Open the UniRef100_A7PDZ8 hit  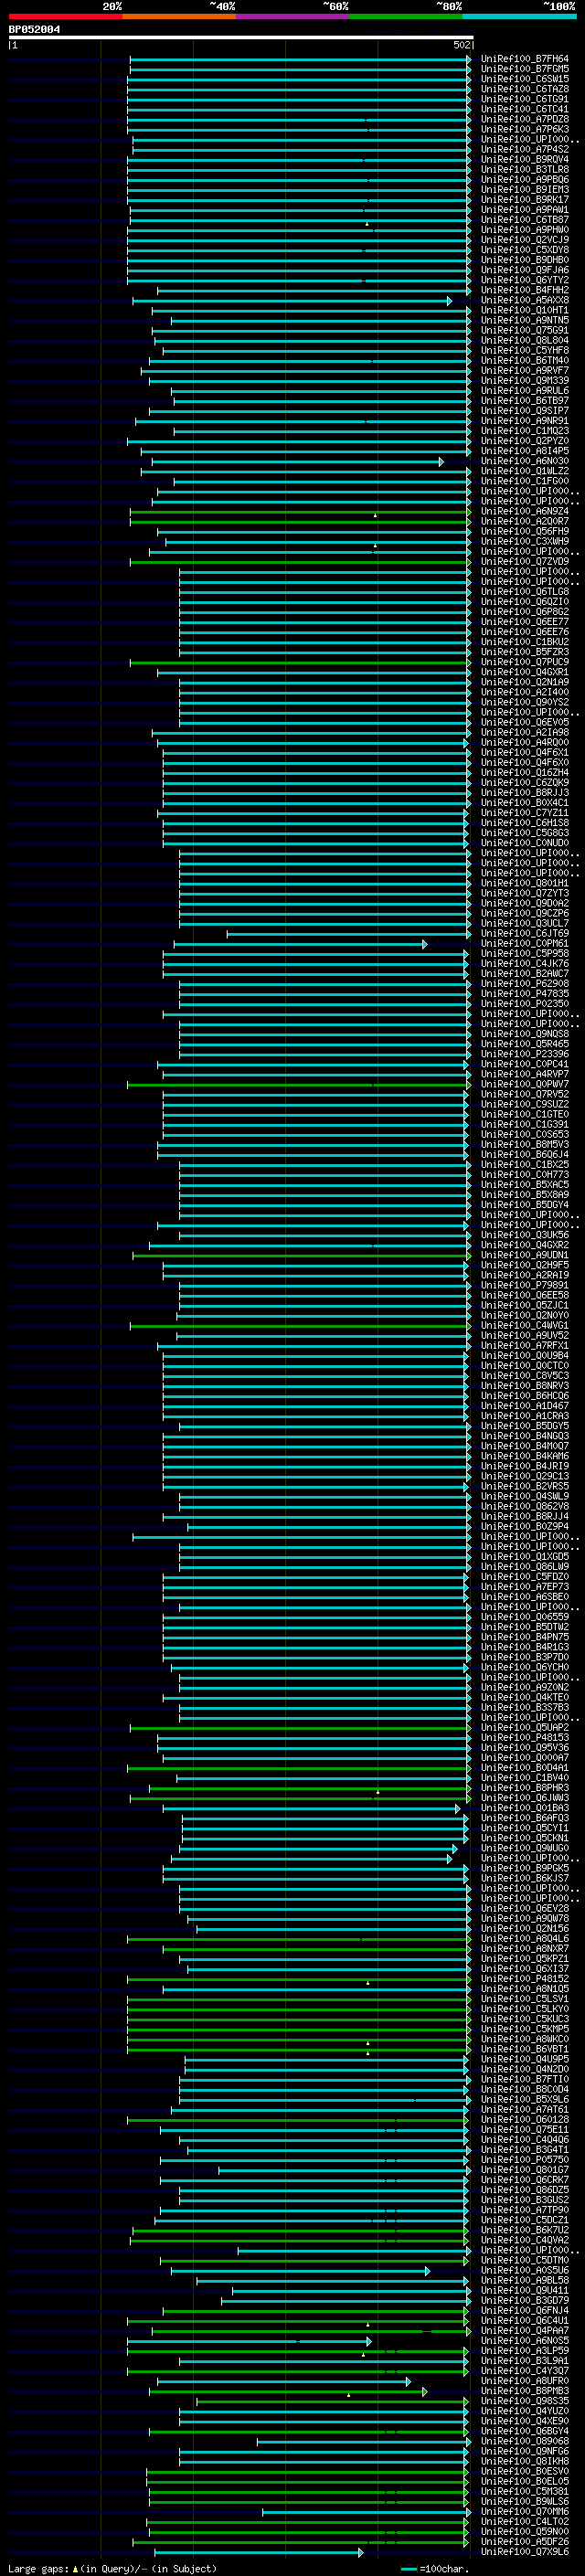524,119
